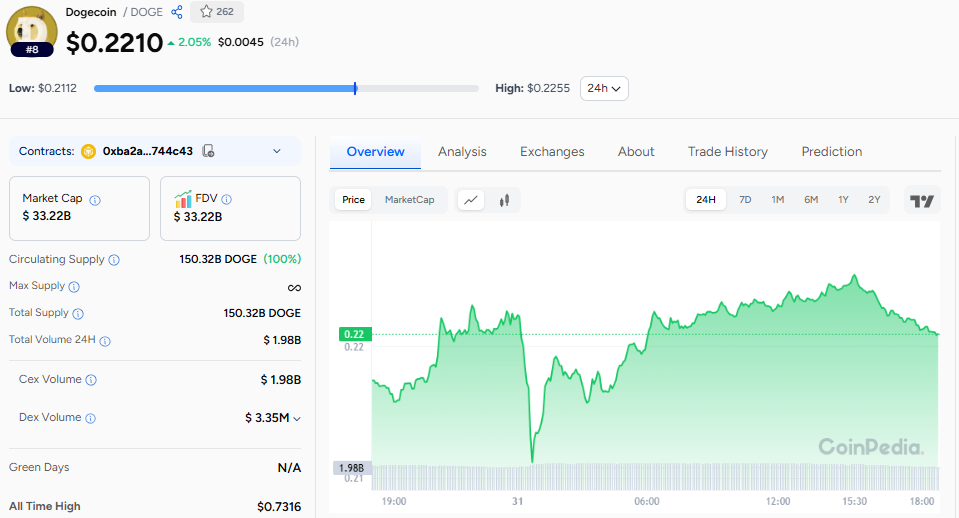Image resolution: width=959 pixels, height=518 pixels.
Task: Select 7D chart timeframe
Action: point(745,200)
